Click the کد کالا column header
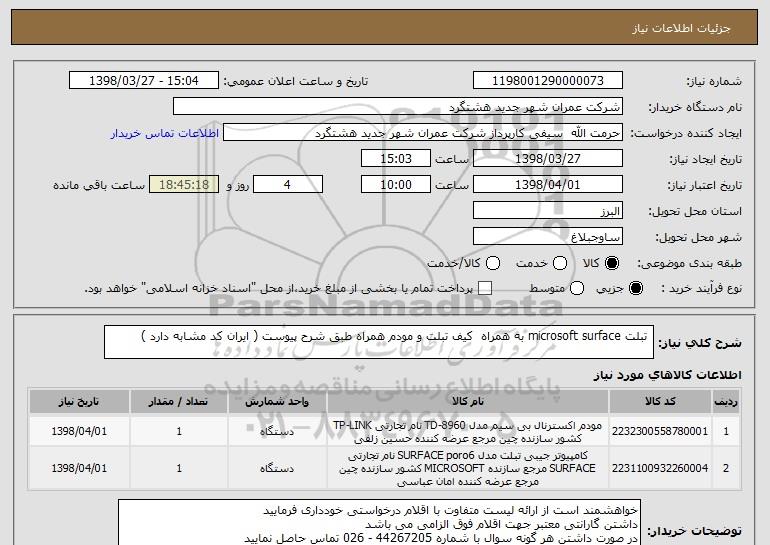 coord(660,402)
